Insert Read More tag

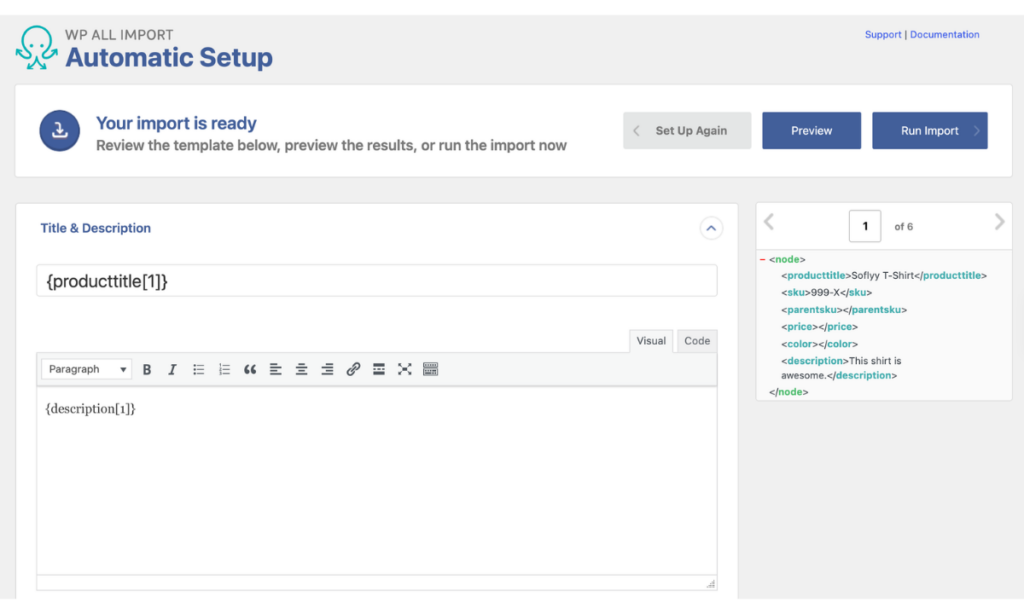coord(379,370)
